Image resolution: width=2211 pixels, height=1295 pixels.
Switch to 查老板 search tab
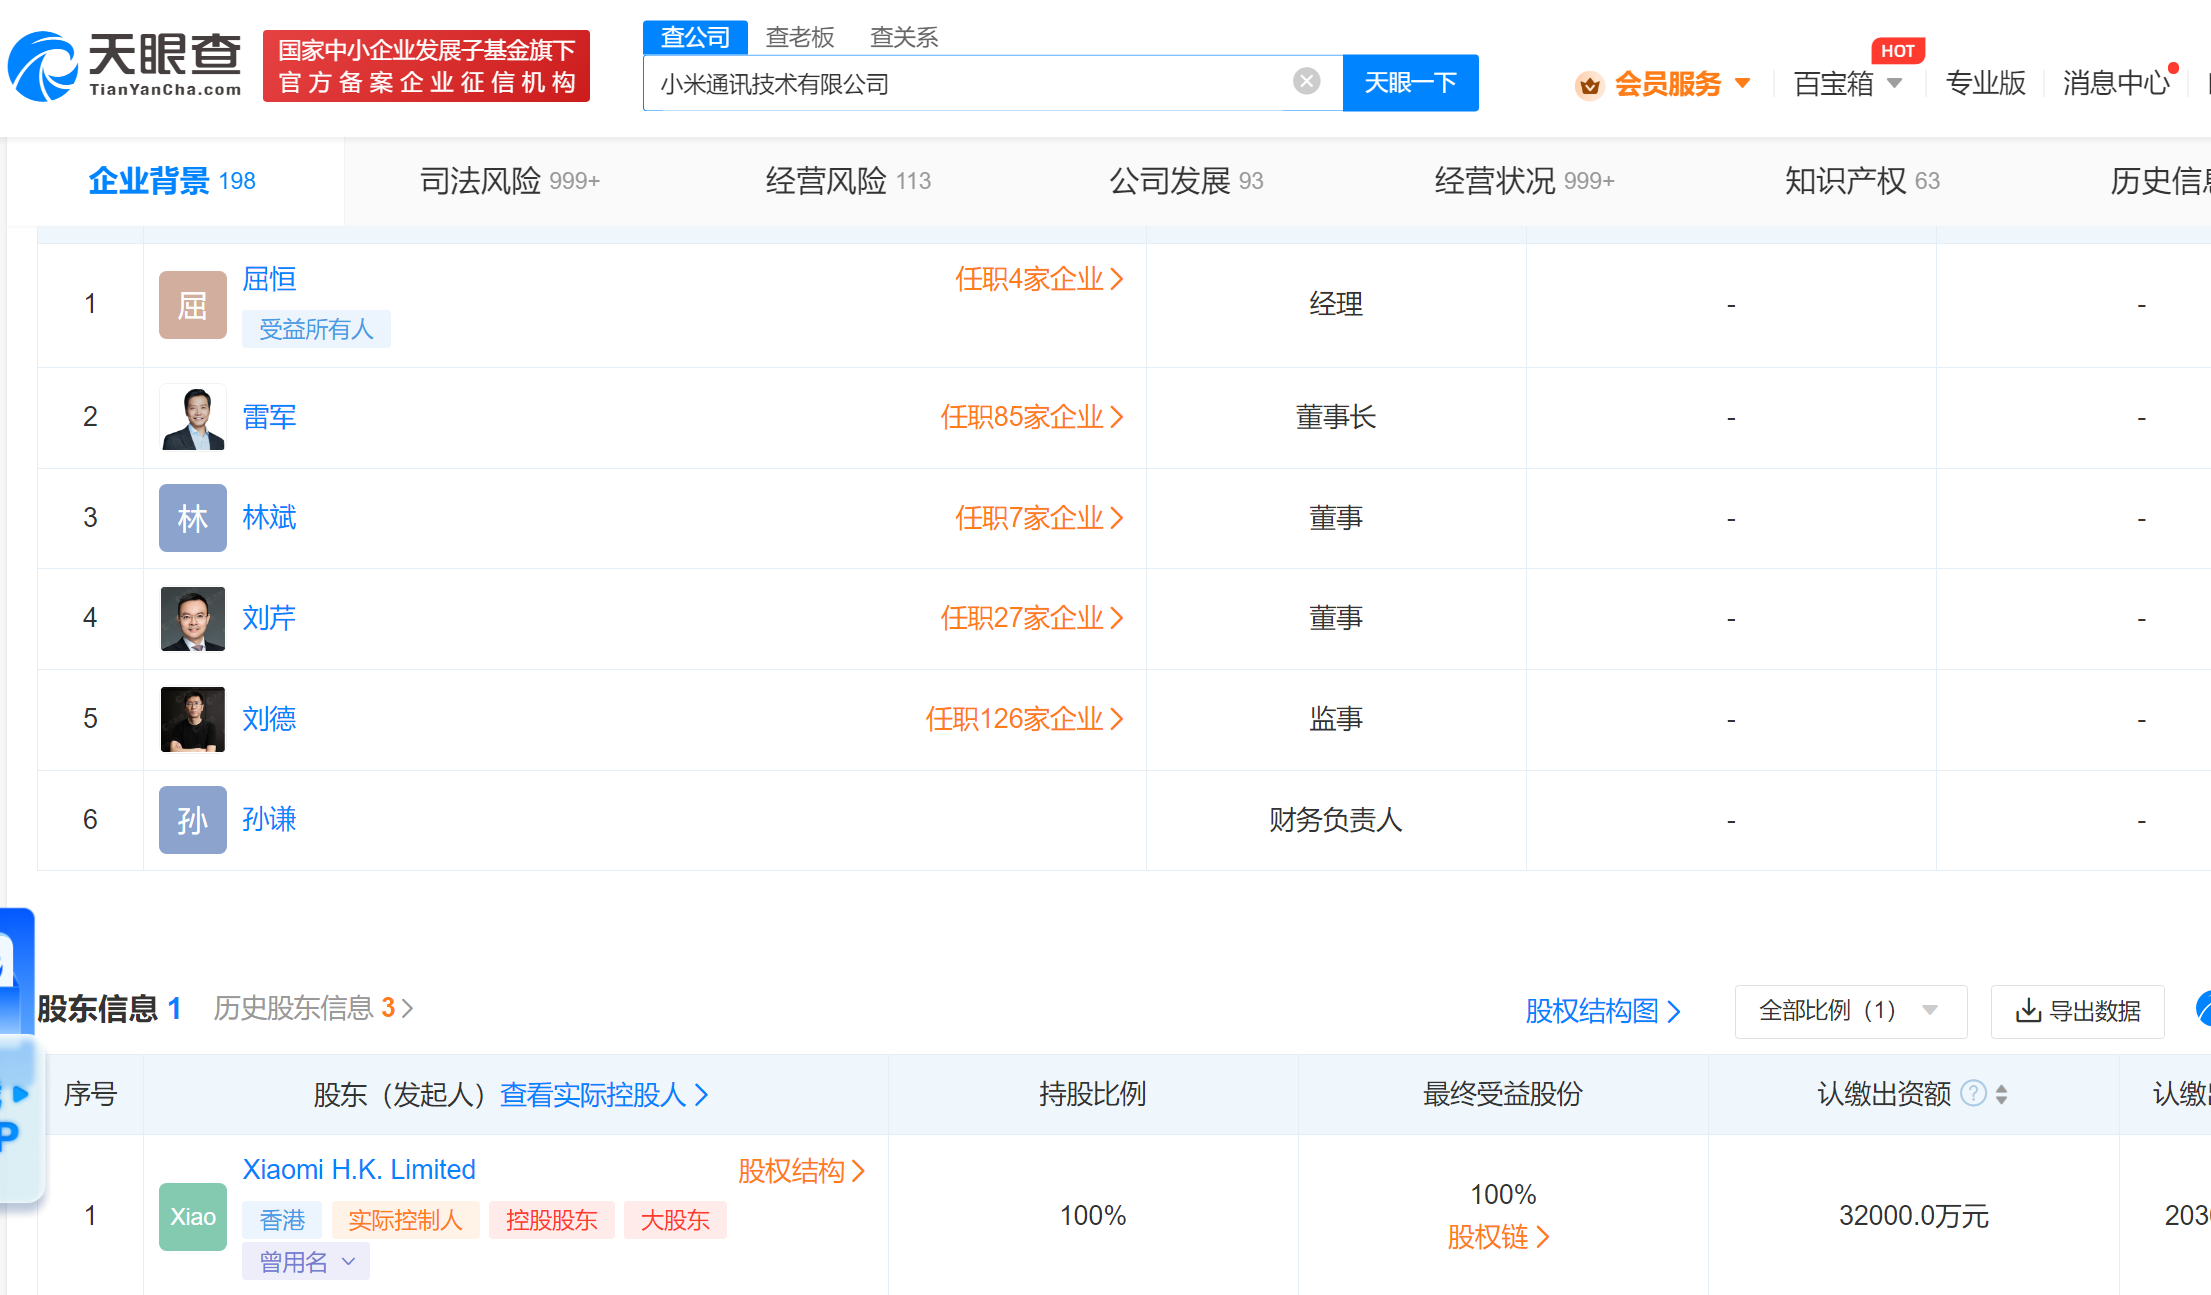(x=800, y=37)
